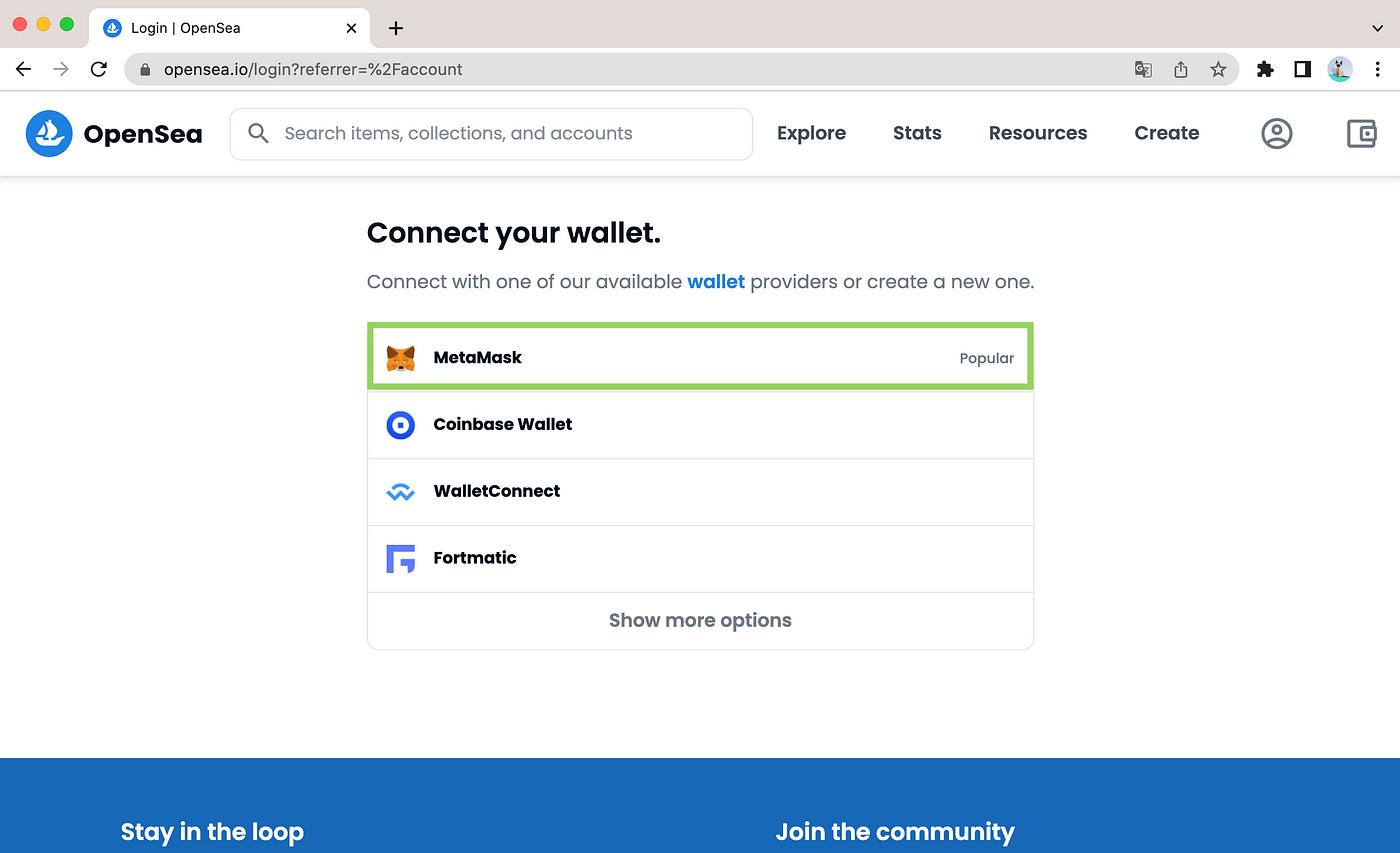This screenshot has height=853, width=1400.
Task: Click the OpenSea wordmark
Action: (x=143, y=134)
